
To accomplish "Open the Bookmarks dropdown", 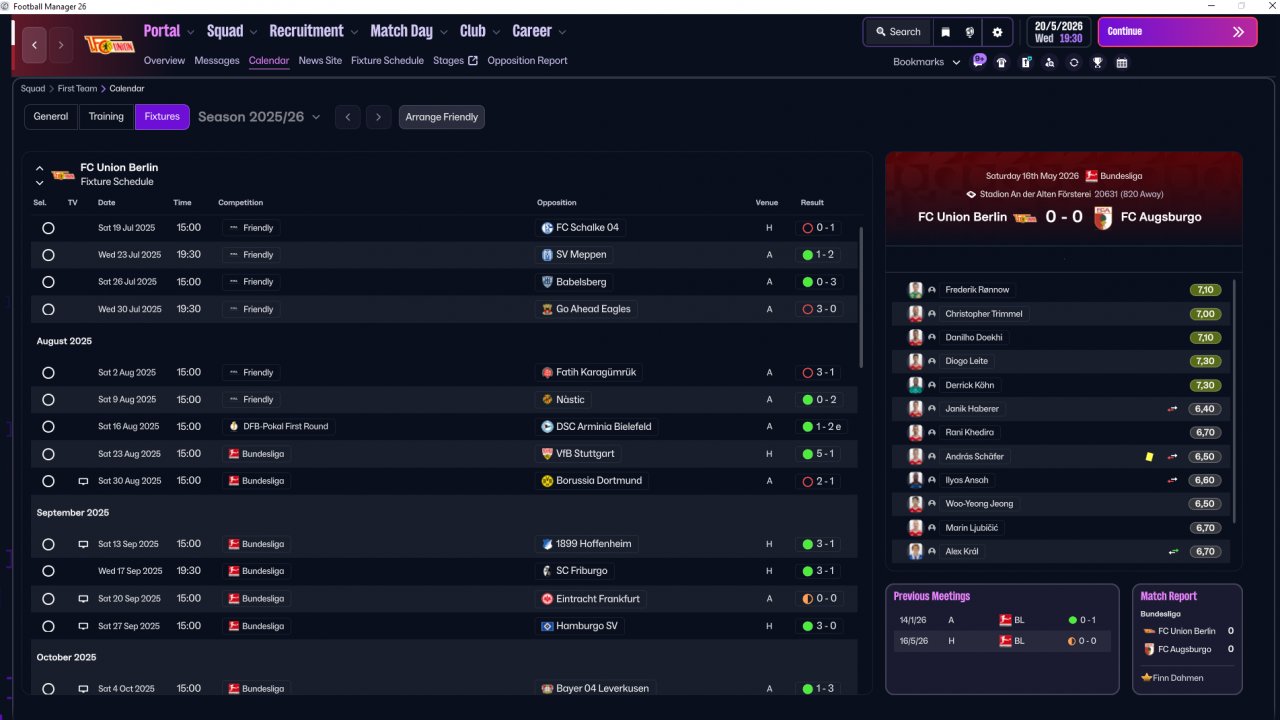I will pos(926,62).
